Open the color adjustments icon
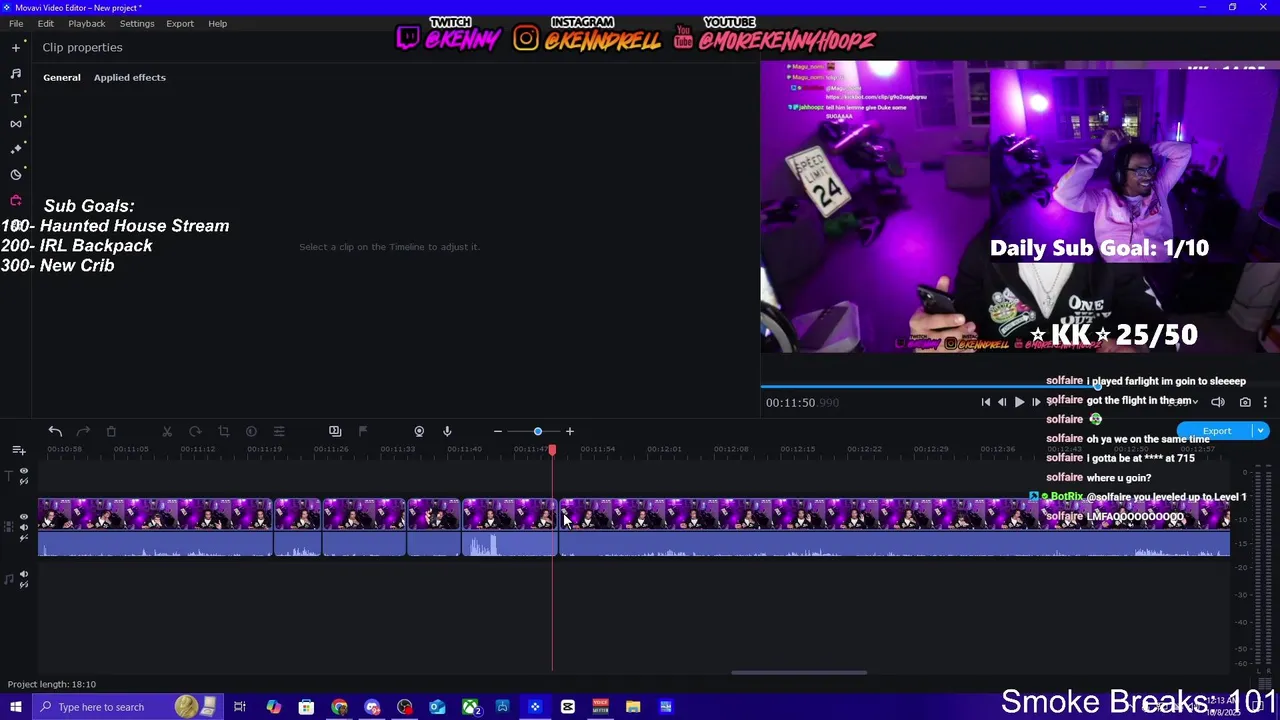1280x720 pixels. (x=251, y=431)
